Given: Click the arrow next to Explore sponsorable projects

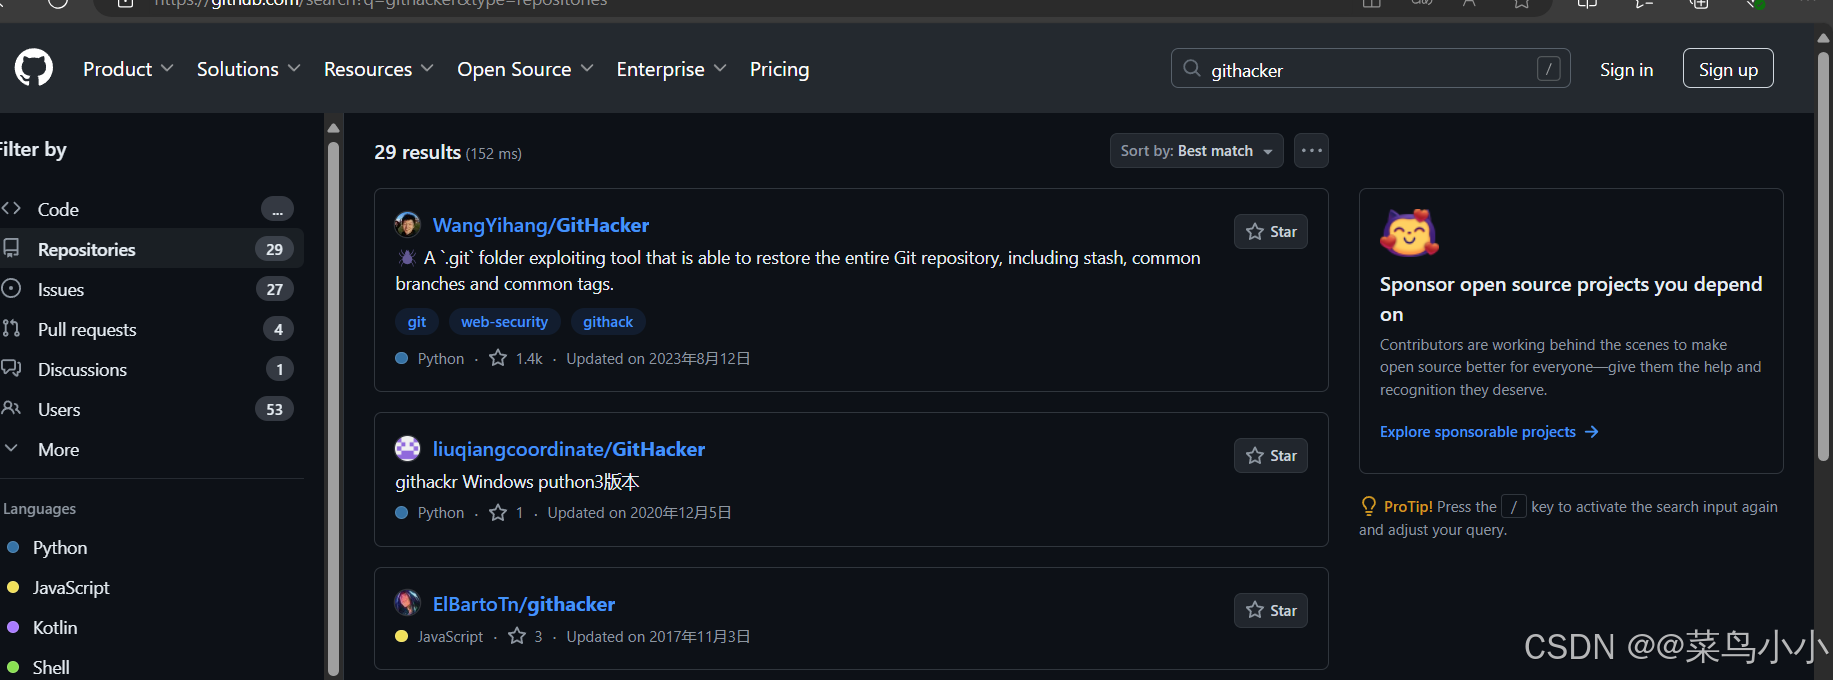Looking at the screenshot, I should point(1592,432).
